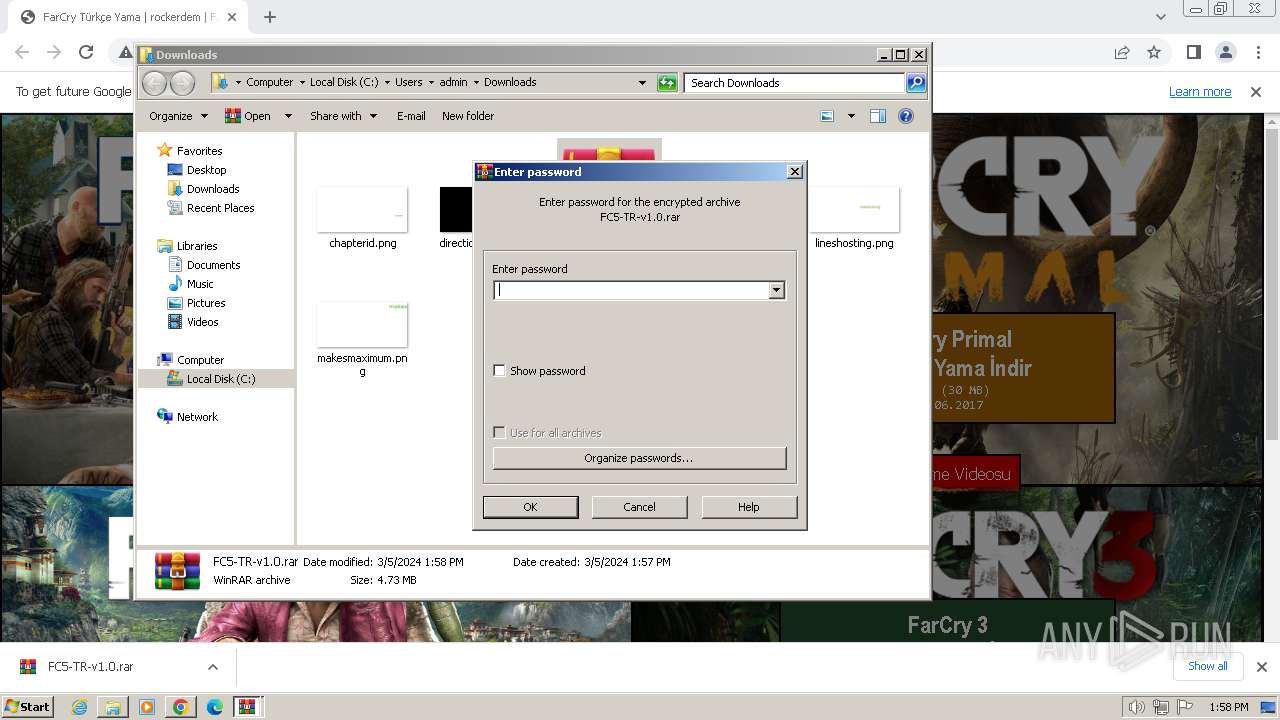Open Explorer help question mark icon
The height and width of the screenshot is (720, 1280).
click(906, 116)
